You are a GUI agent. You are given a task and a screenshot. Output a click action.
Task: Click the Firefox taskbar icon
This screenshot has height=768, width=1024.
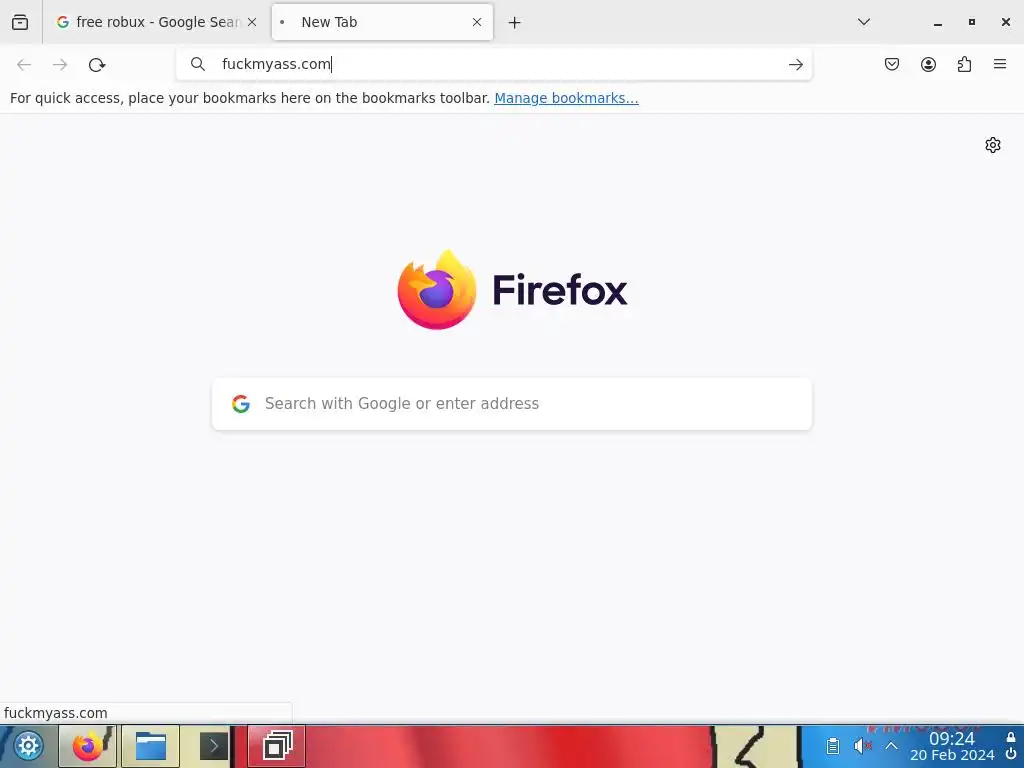click(x=88, y=746)
